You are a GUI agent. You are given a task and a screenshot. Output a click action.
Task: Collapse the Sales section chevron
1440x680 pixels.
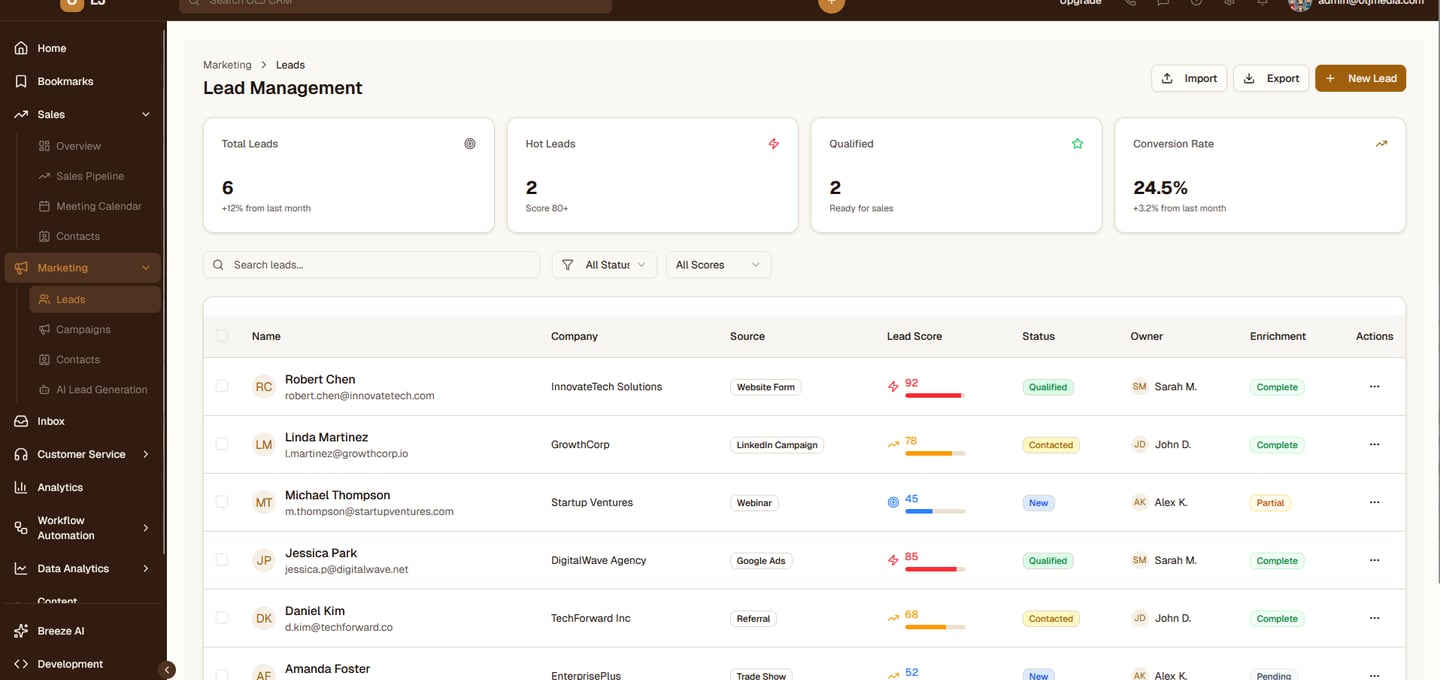(x=146, y=114)
